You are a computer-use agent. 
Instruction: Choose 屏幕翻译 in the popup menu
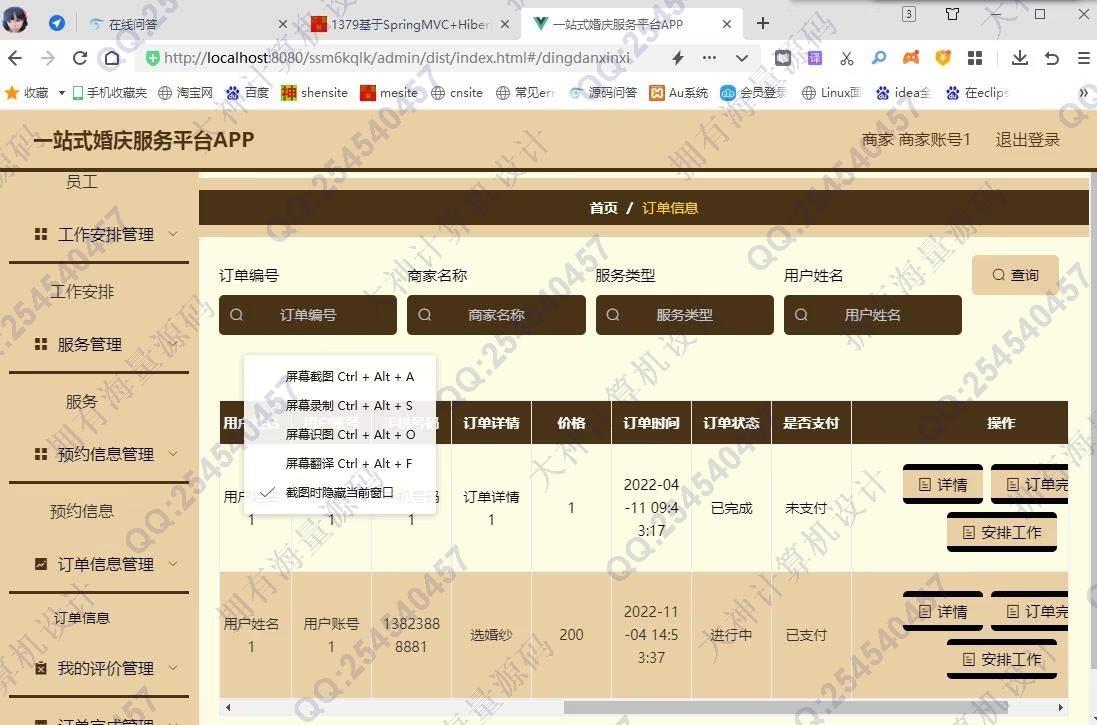[348, 463]
